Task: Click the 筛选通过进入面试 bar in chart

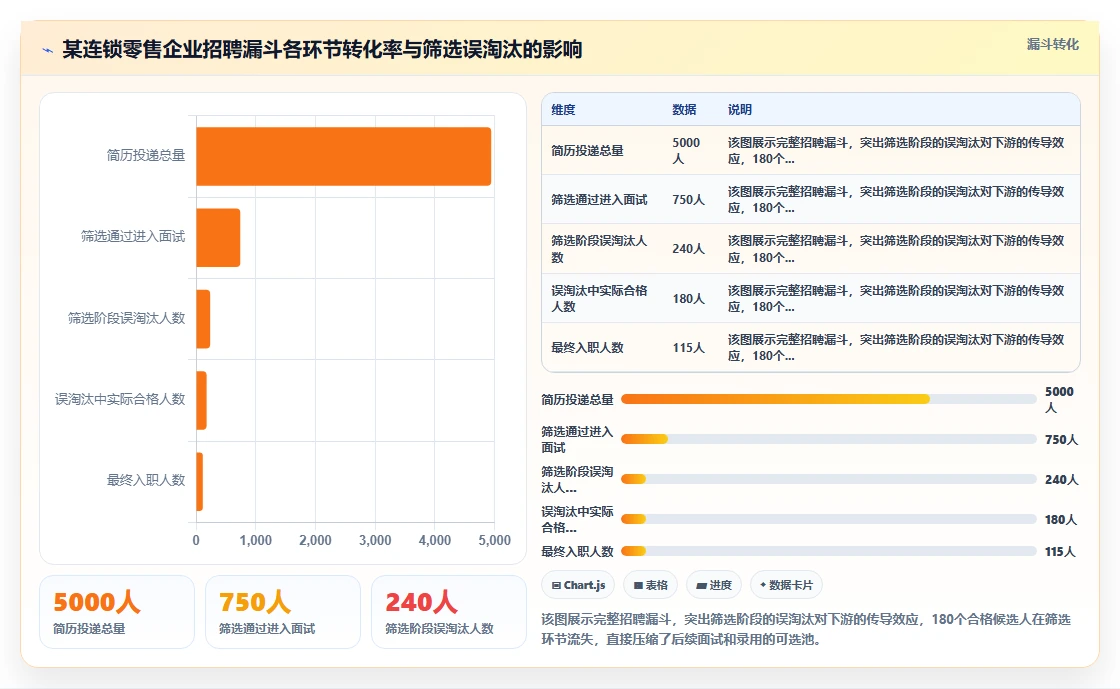Action: point(218,238)
